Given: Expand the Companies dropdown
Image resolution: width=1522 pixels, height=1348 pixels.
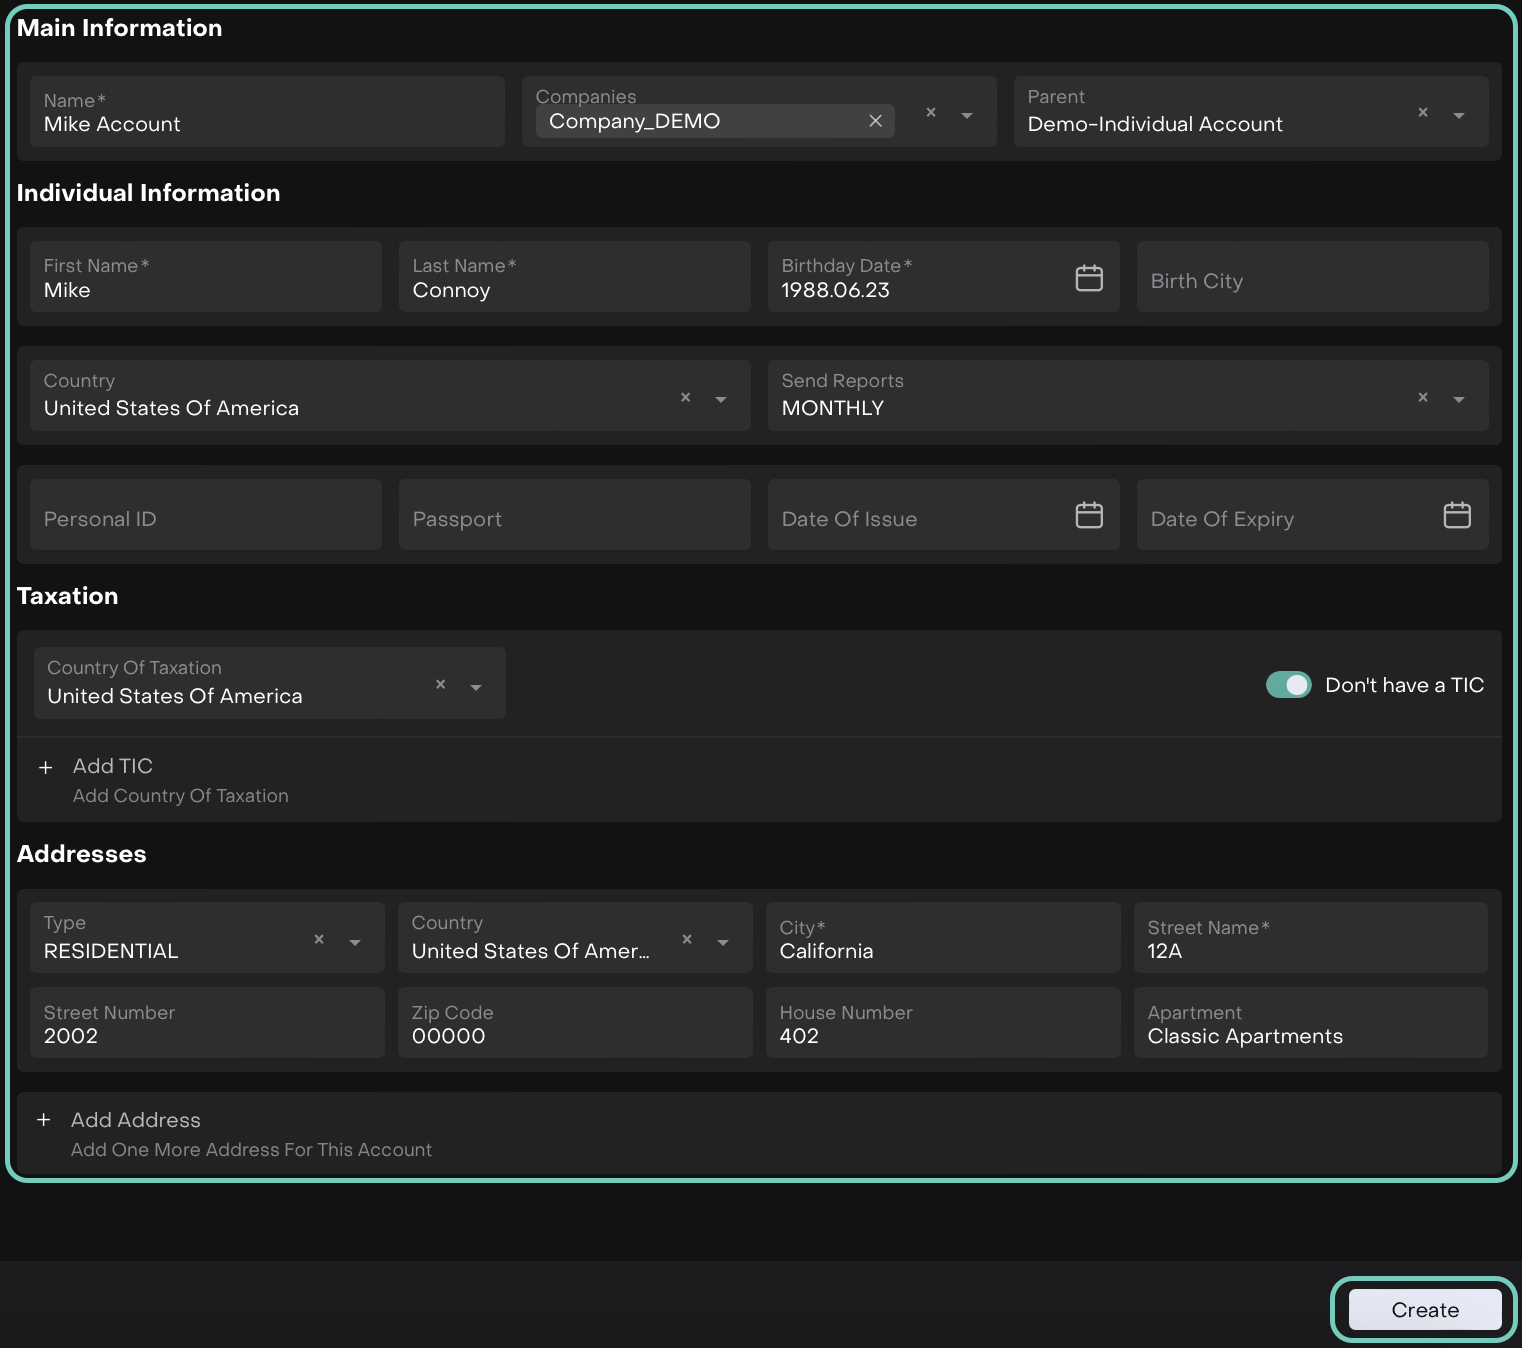Looking at the screenshot, I should click(967, 116).
